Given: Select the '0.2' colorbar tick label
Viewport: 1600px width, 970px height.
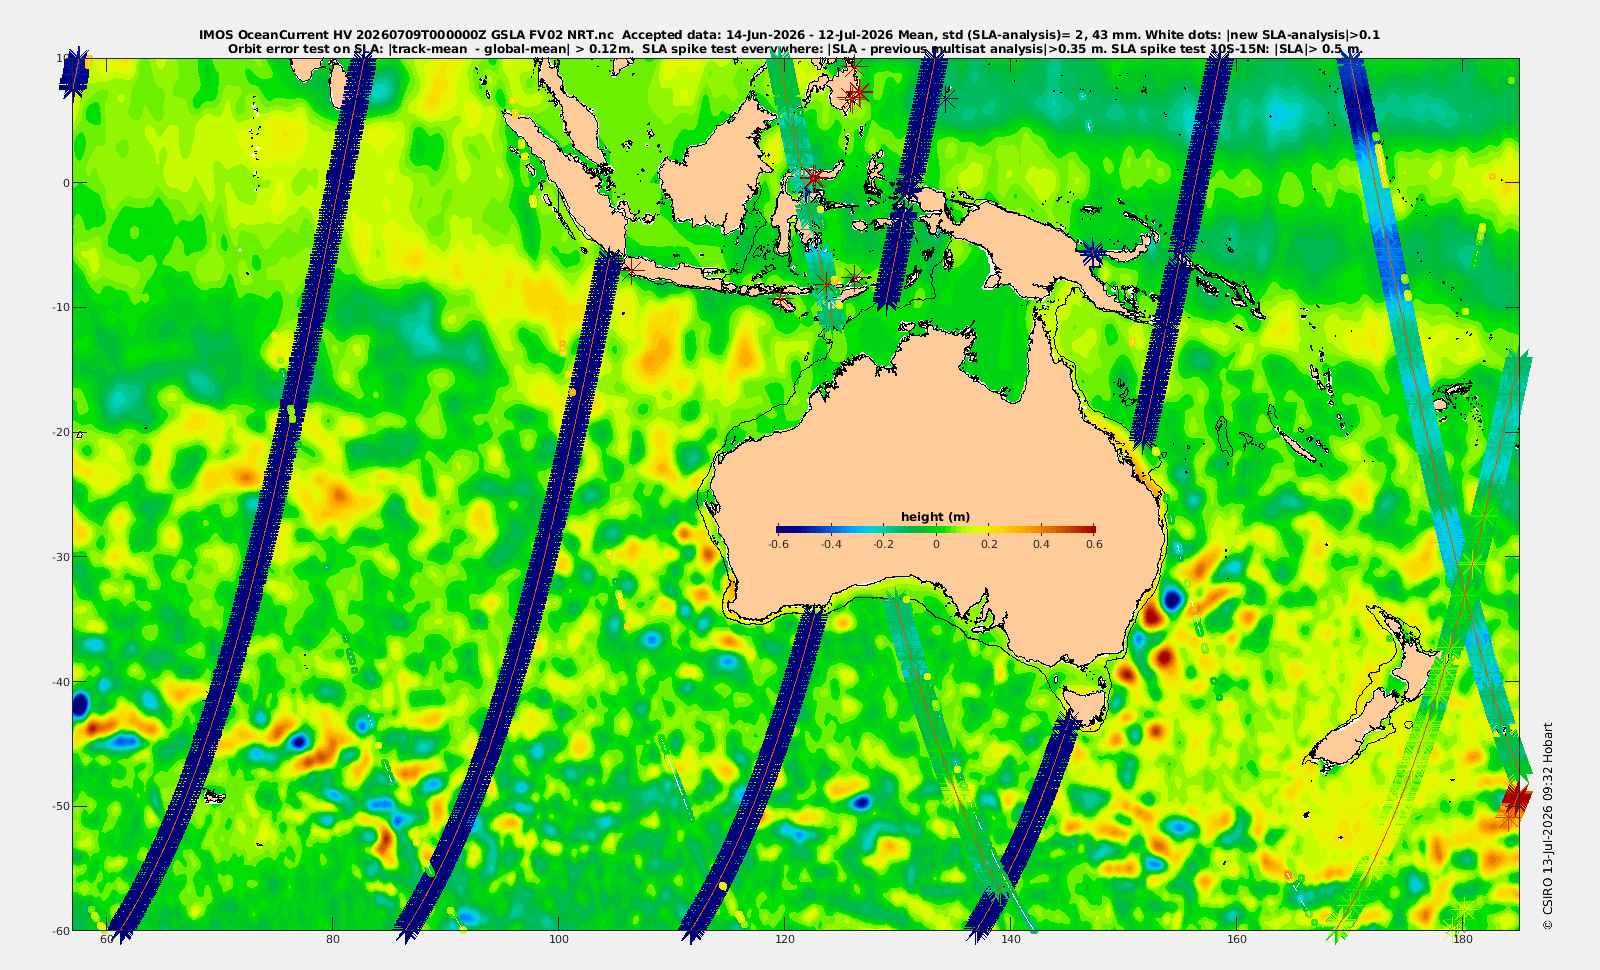Looking at the screenshot, I should click(x=989, y=545).
